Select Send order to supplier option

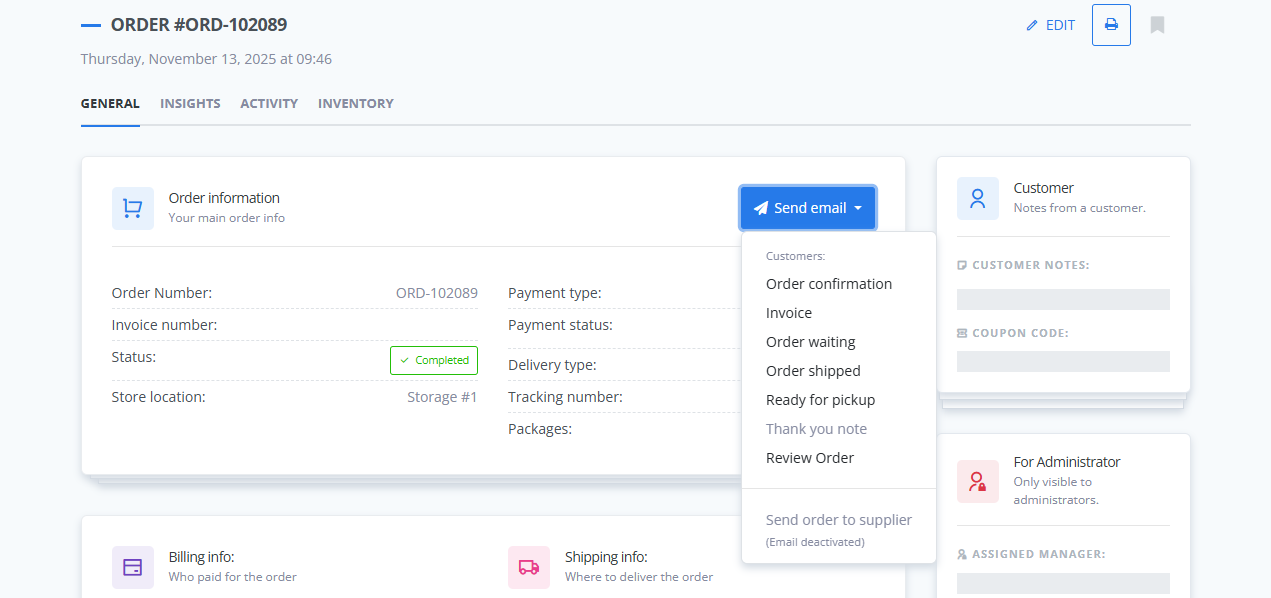838,519
